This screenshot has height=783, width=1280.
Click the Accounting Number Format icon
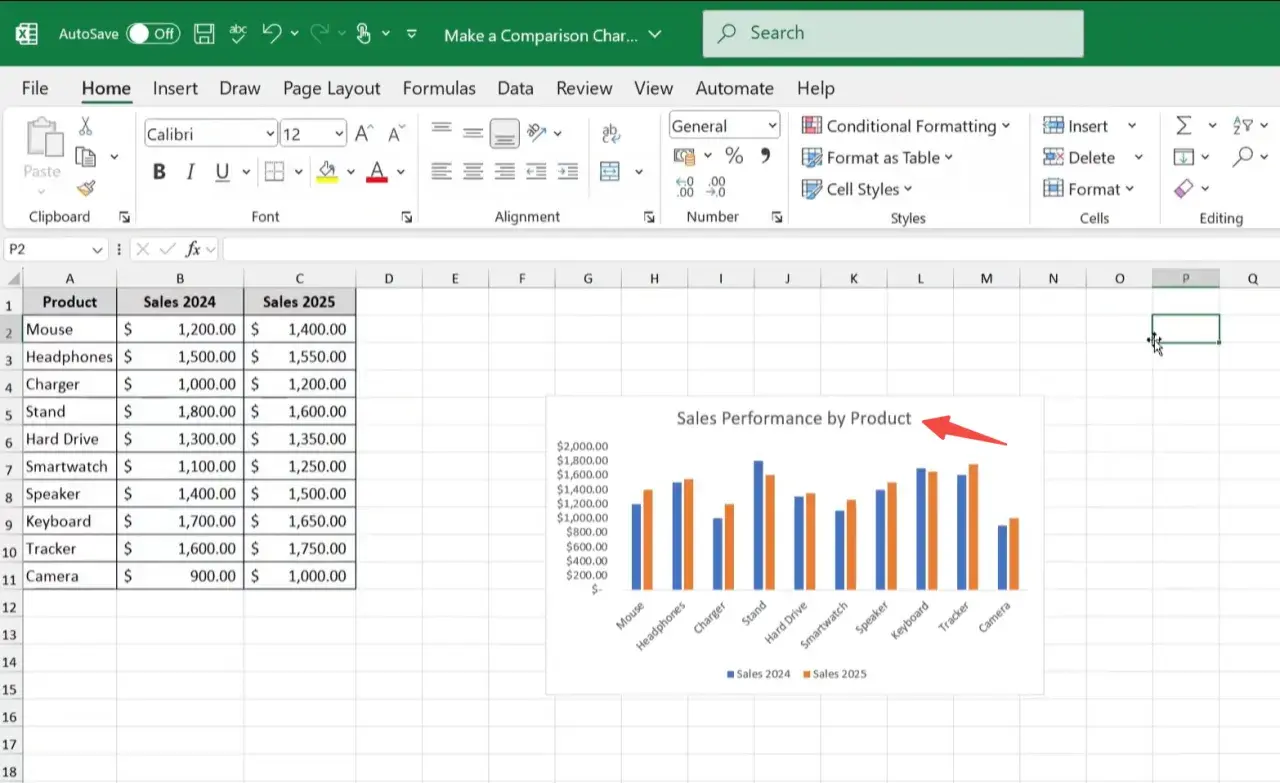pyautogui.click(x=685, y=156)
